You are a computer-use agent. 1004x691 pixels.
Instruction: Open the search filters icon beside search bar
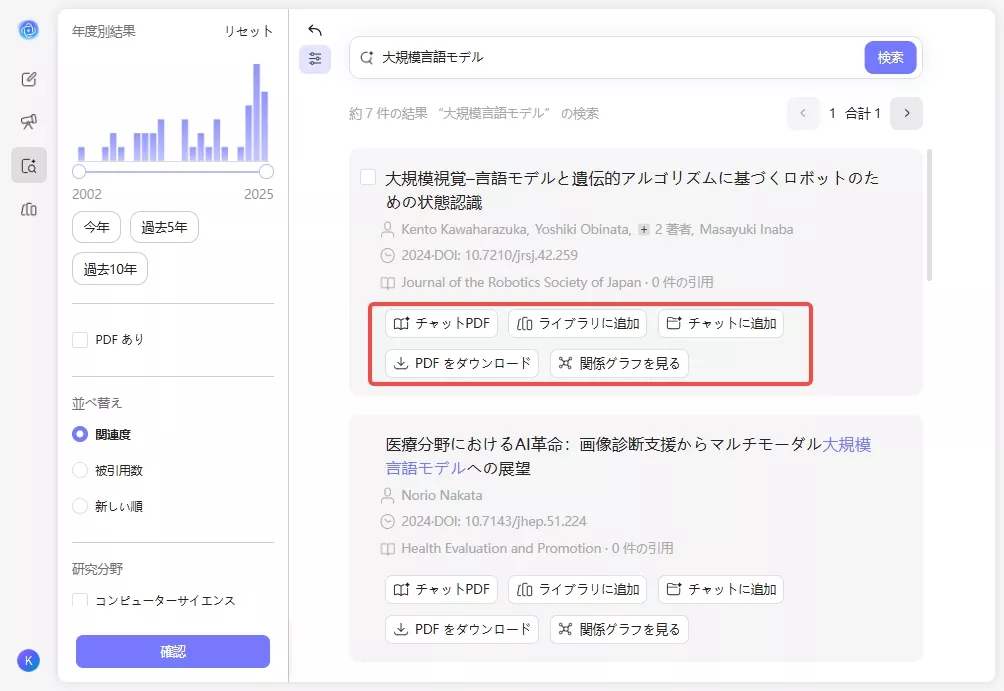(315, 59)
